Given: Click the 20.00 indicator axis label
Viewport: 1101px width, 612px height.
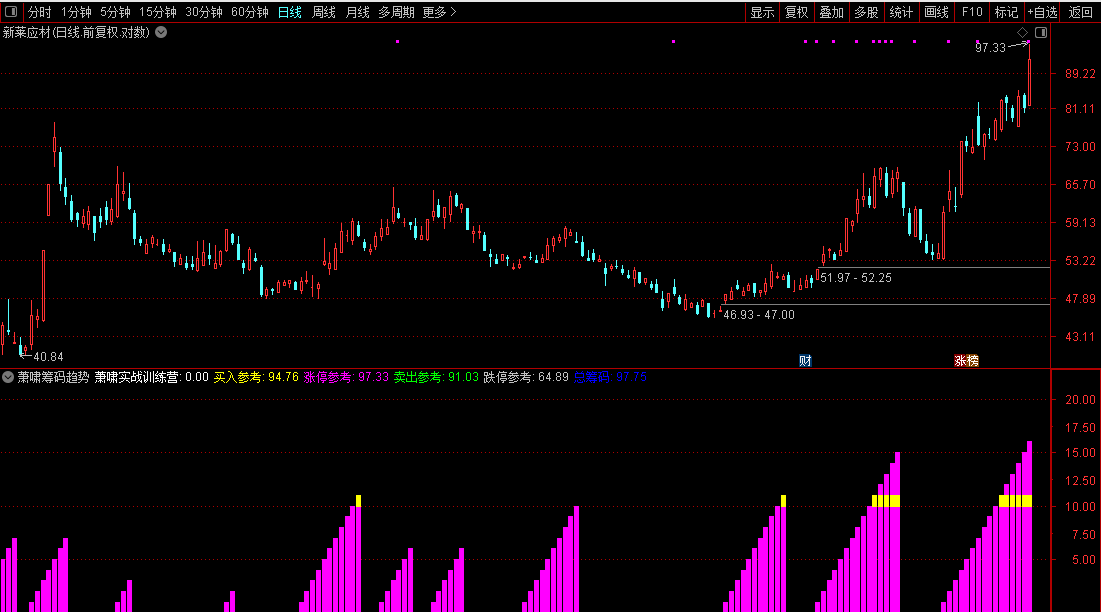Looking at the screenshot, I should coord(1080,399).
